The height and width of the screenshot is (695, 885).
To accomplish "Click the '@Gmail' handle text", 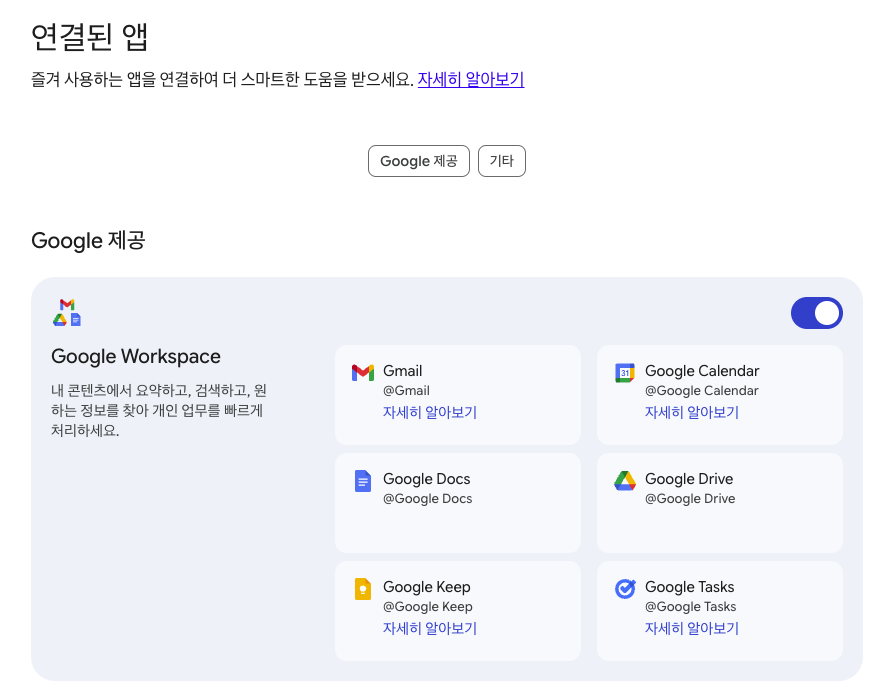I will [x=406, y=391].
